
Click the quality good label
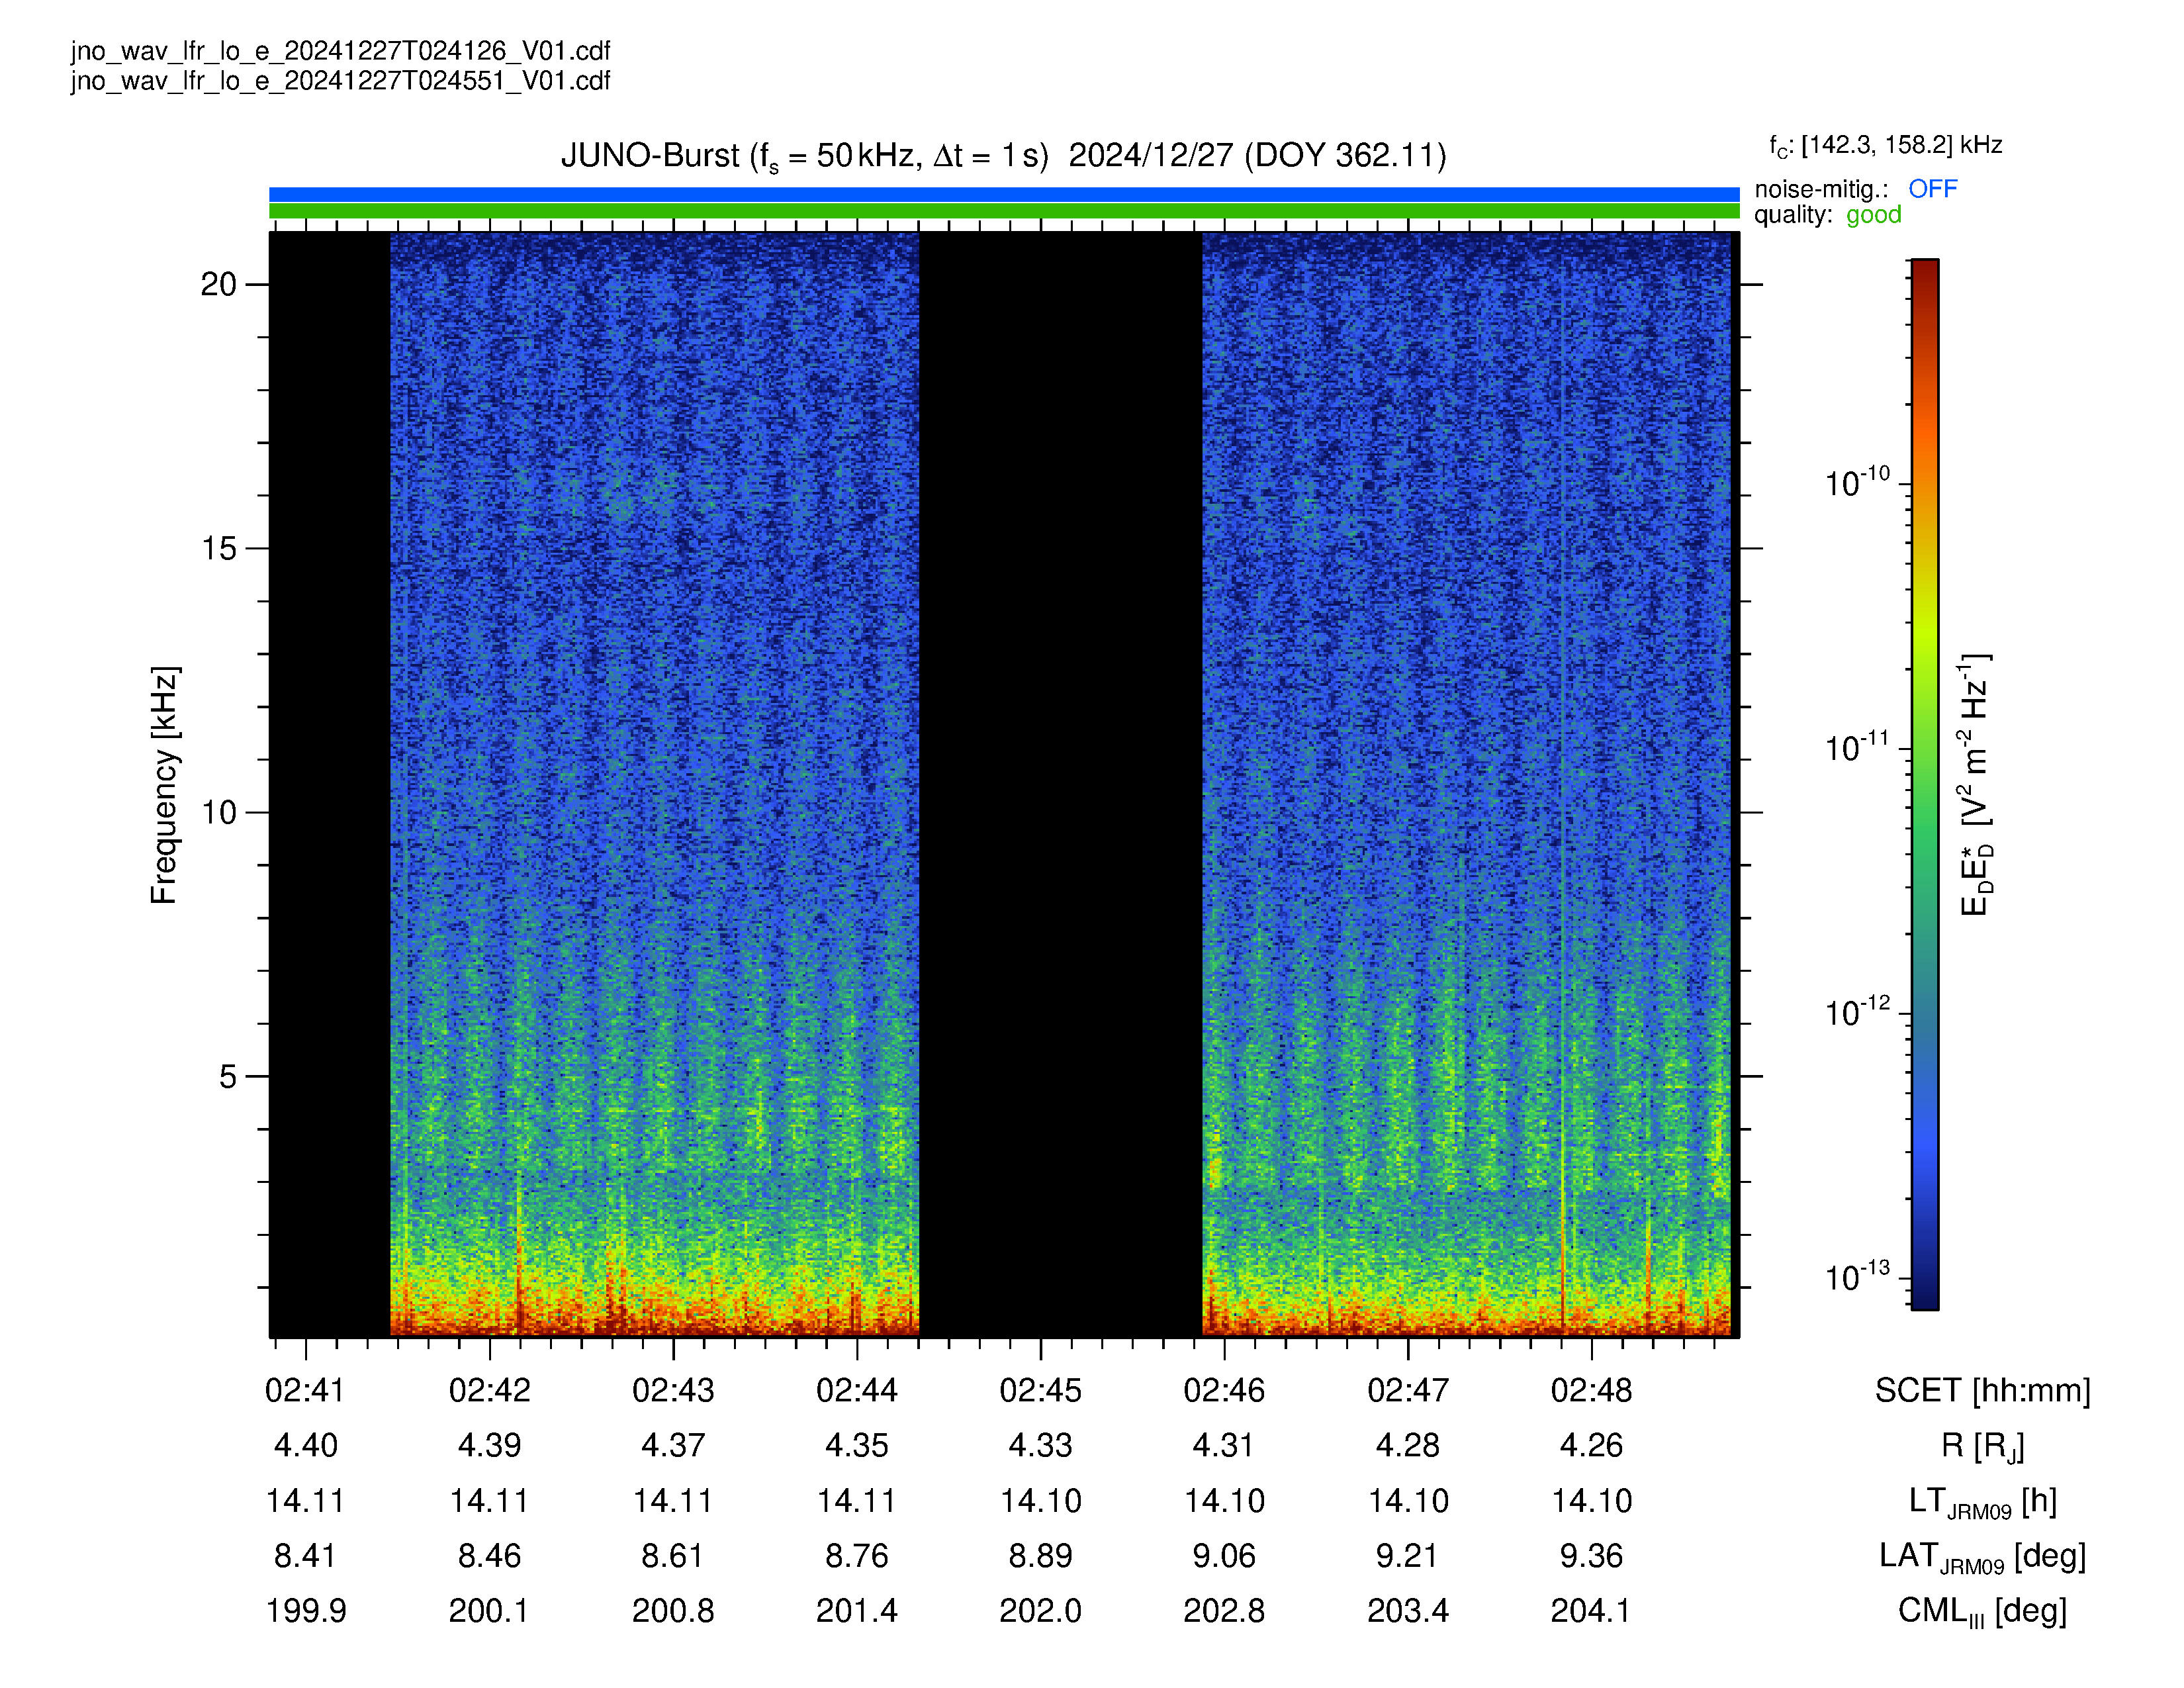(x=1827, y=215)
